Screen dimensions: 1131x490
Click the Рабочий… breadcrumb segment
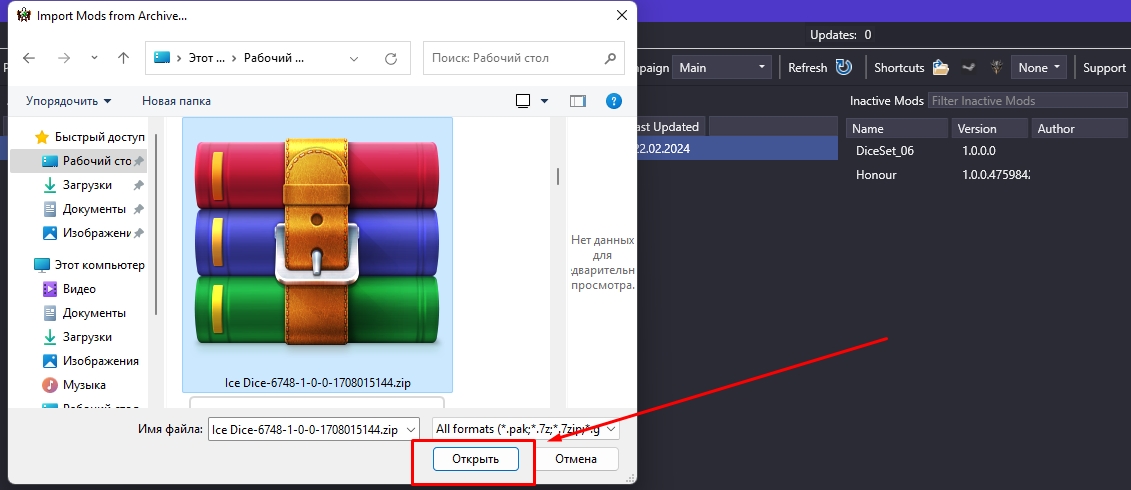(x=274, y=58)
